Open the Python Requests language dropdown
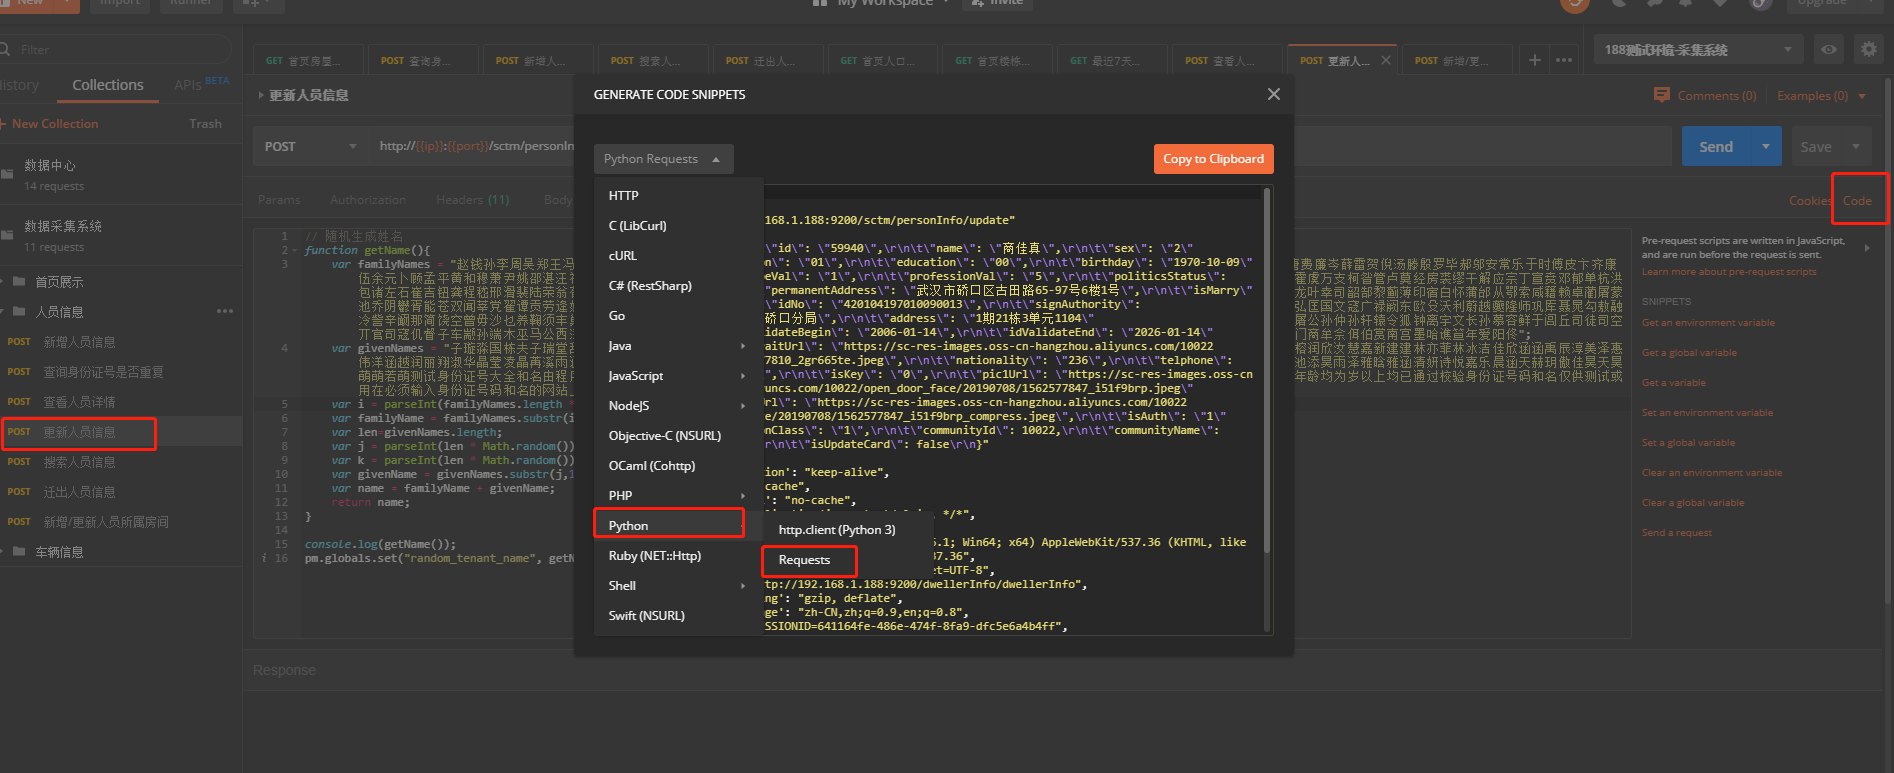1894x773 pixels. click(x=663, y=159)
